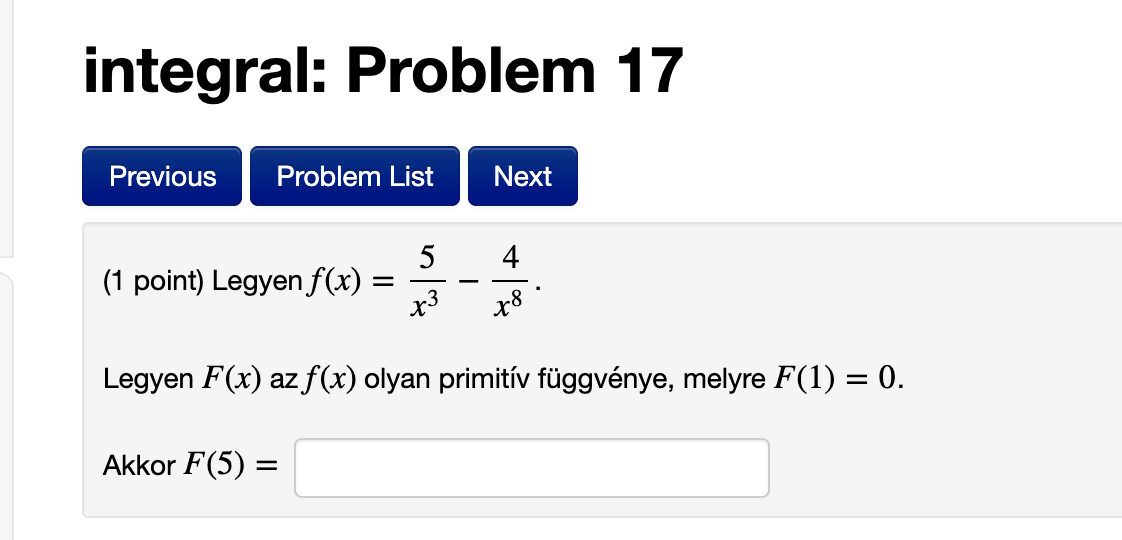Click 'F(x)' in the second problem line
This screenshot has width=1122, height=540.
pos(232,380)
